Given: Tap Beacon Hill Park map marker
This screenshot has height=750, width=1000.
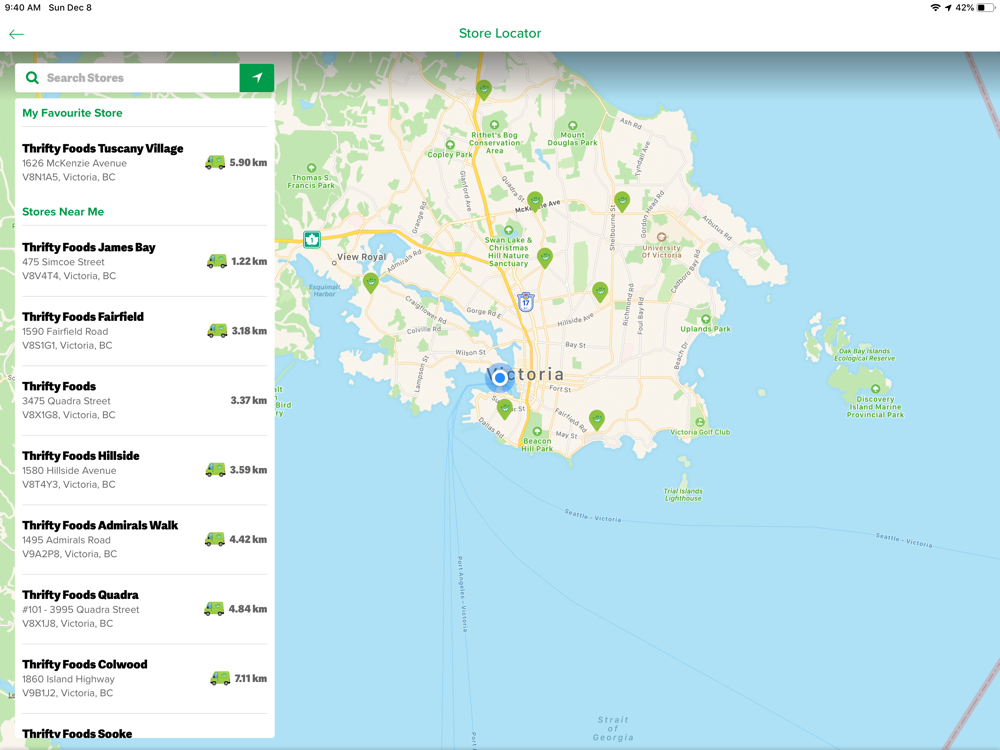Looking at the screenshot, I should pyautogui.click(x=537, y=432).
